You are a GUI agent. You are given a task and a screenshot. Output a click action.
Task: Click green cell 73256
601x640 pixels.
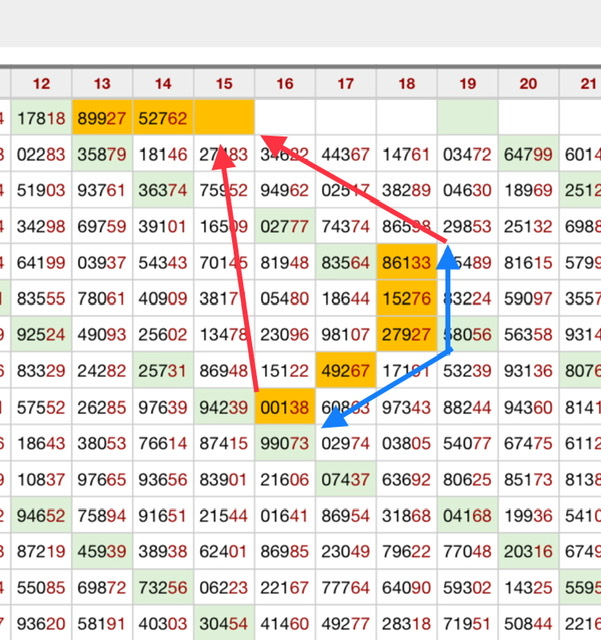[x=163, y=588]
